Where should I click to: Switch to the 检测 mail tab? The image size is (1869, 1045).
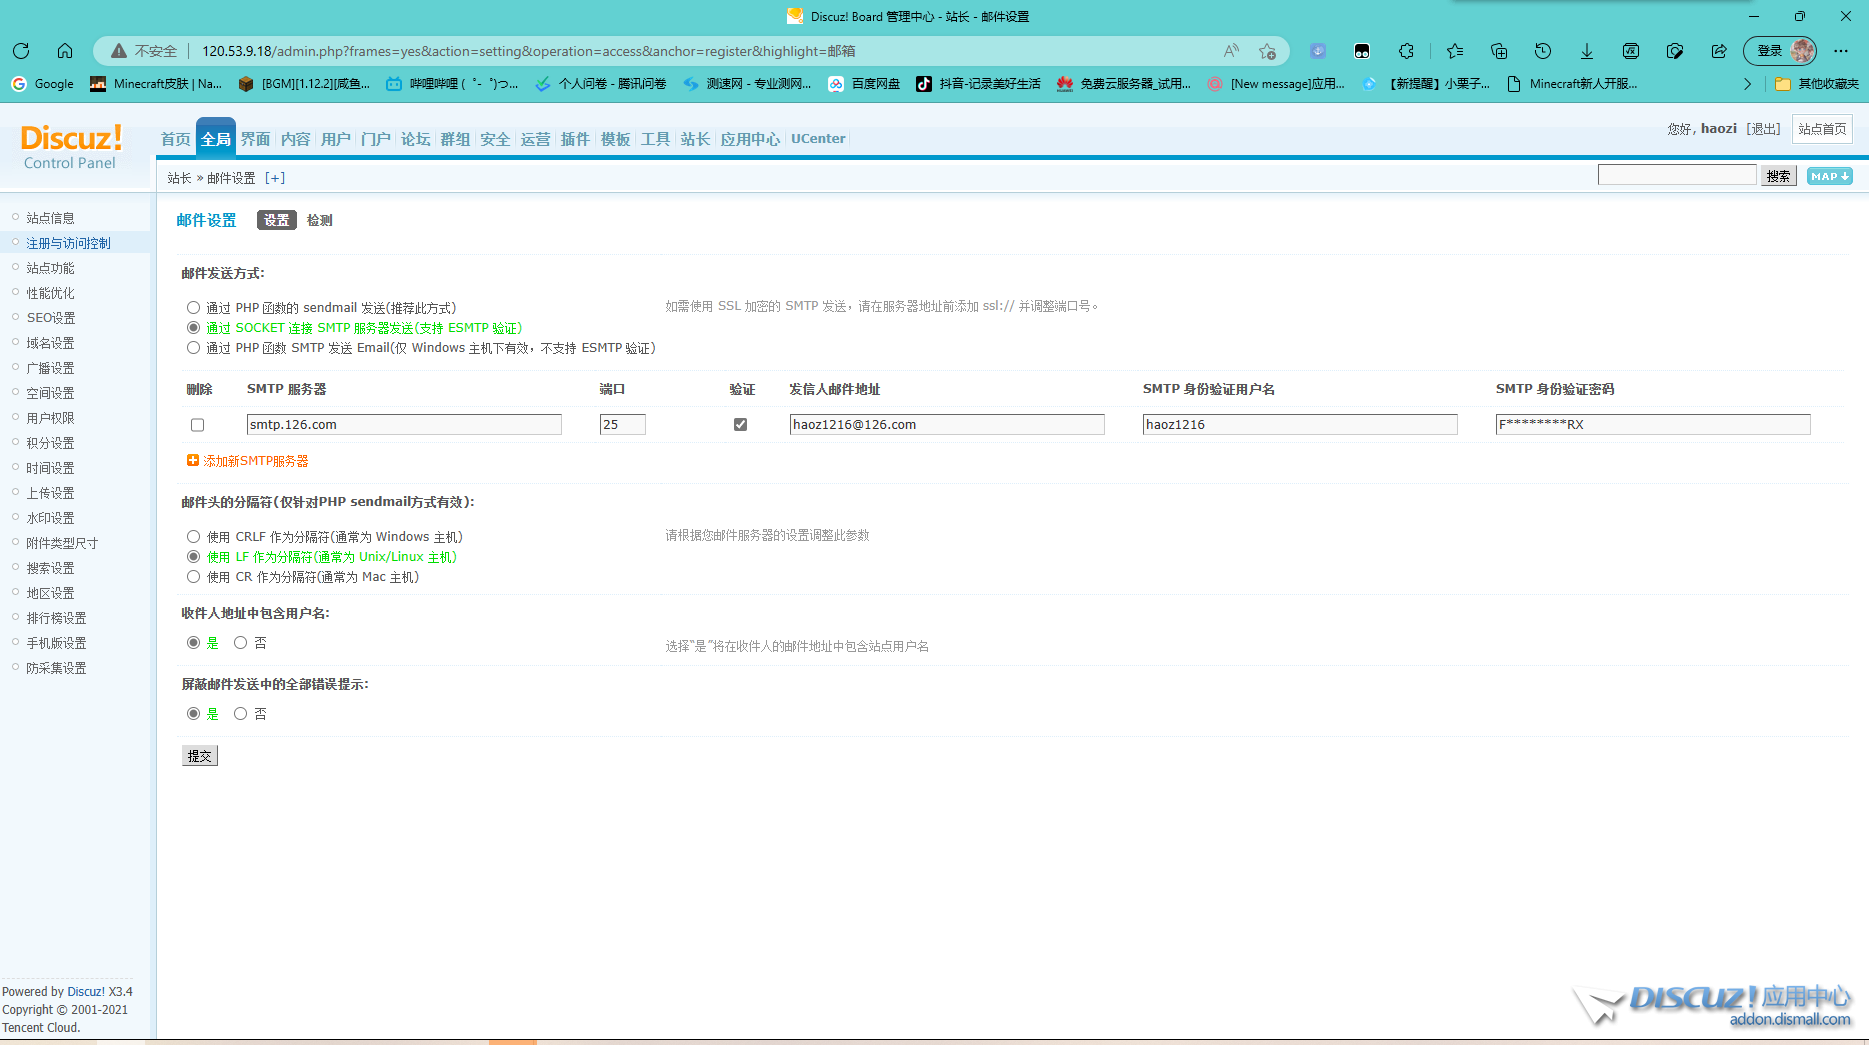(320, 220)
